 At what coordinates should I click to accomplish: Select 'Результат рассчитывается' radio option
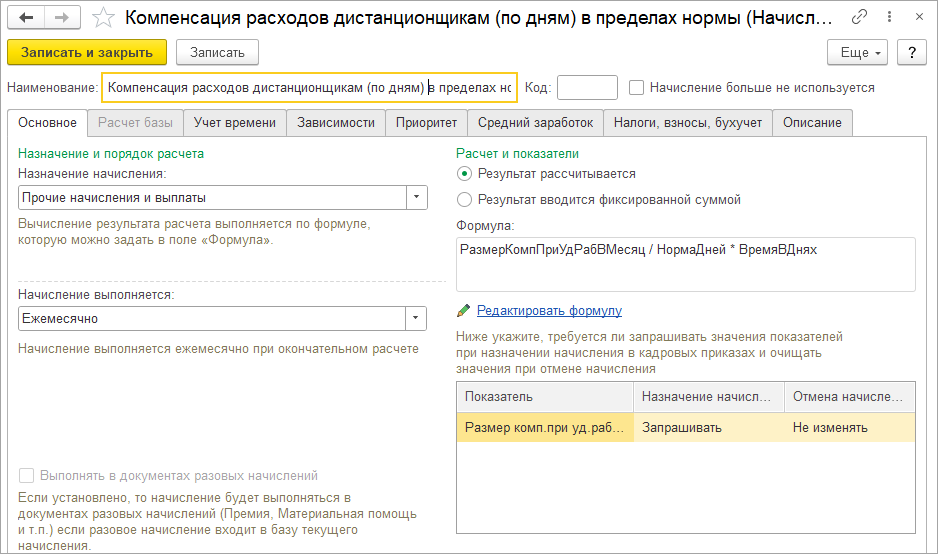464,174
